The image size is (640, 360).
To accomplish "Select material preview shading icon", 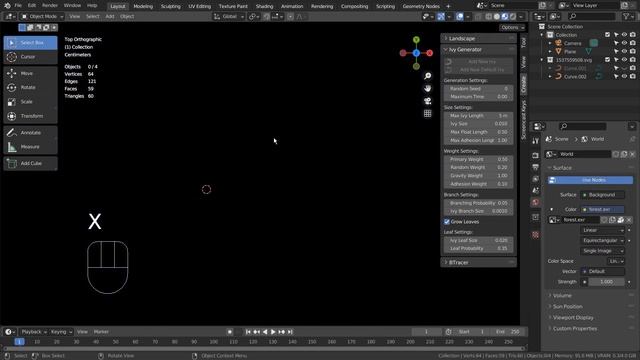I will (505, 17).
